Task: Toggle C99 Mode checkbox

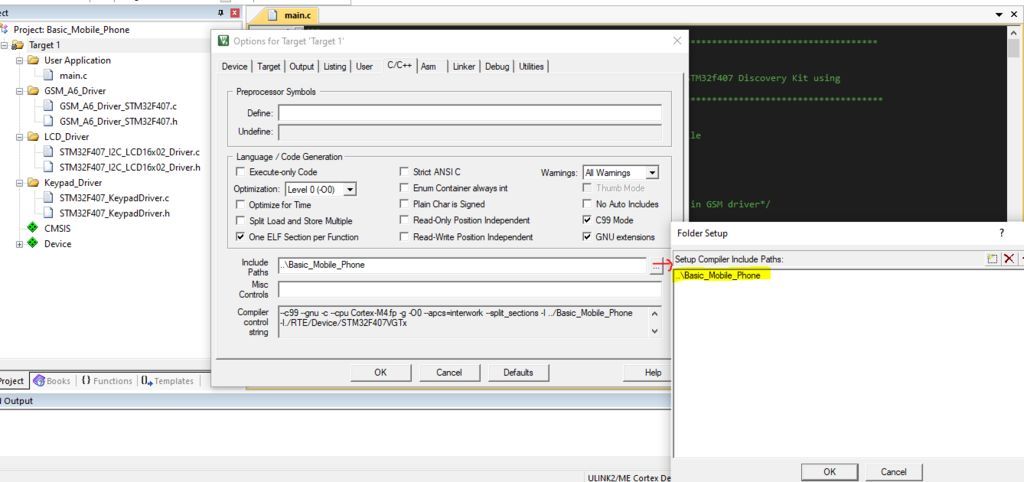Action: (586, 221)
